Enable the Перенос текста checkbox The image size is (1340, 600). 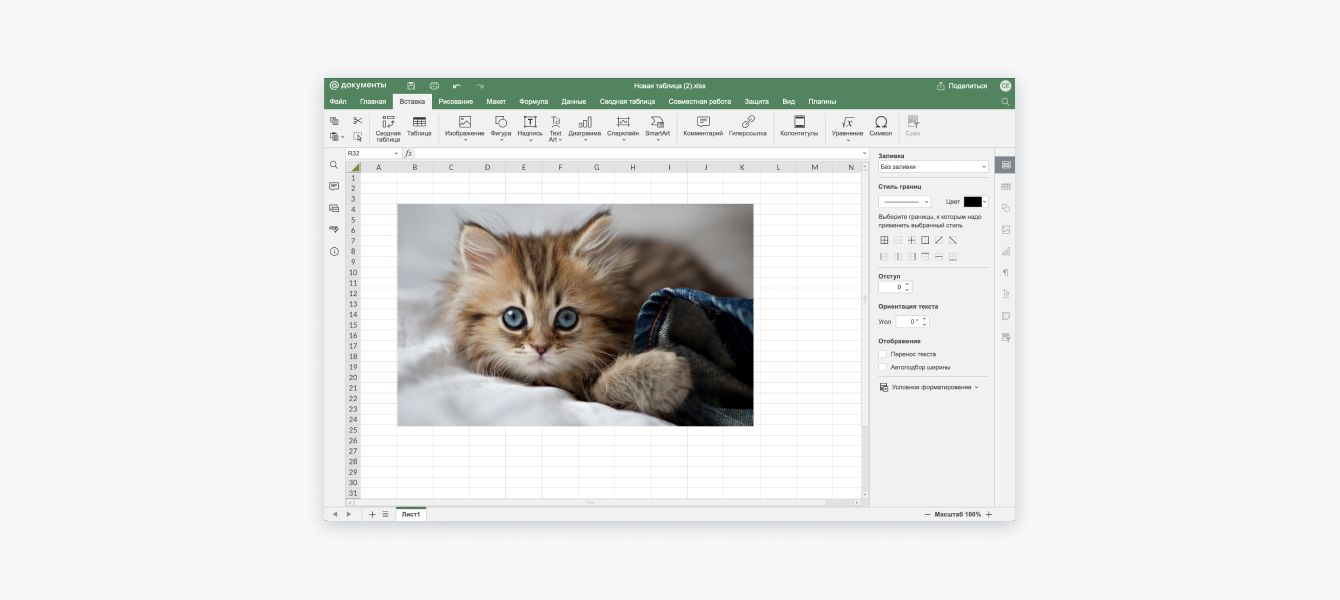point(883,354)
